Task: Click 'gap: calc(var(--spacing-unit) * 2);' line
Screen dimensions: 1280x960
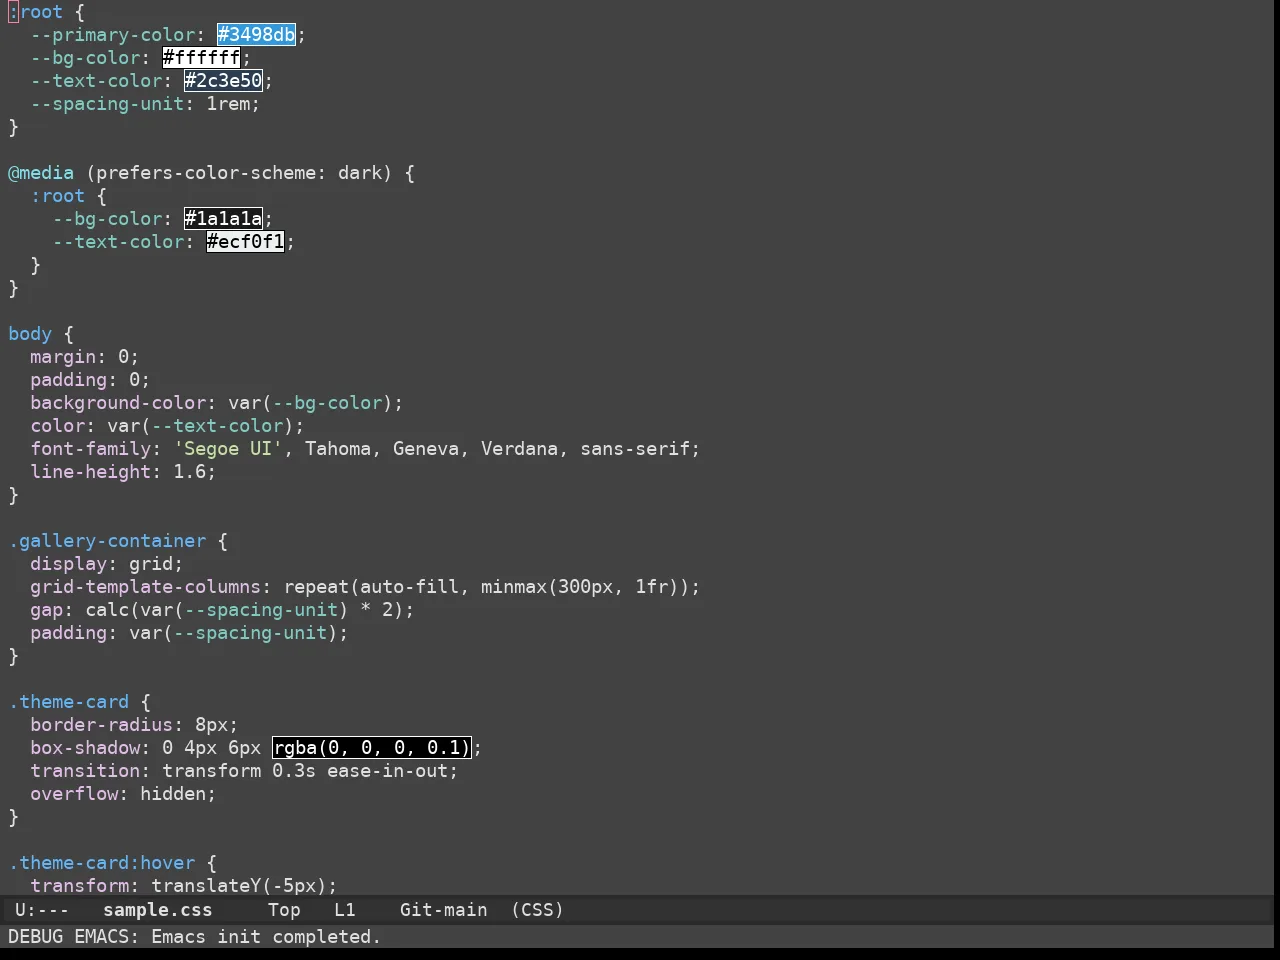Action: [x=222, y=610]
